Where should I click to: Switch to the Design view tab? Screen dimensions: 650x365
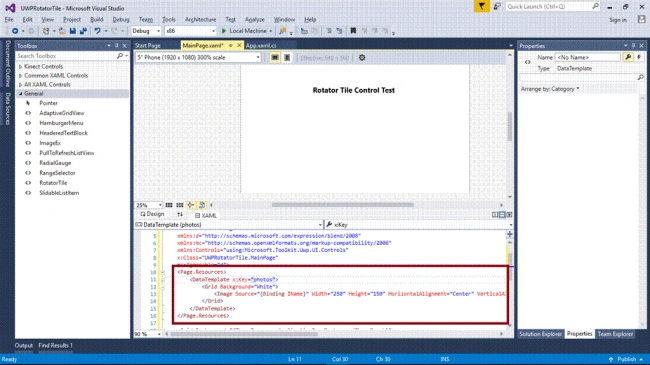click(x=152, y=214)
